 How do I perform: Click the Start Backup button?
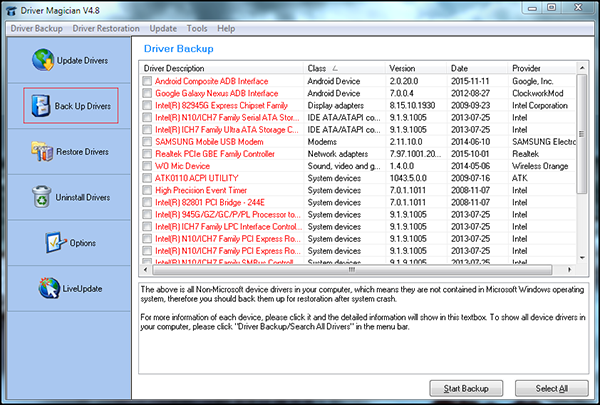tap(466, 389)
